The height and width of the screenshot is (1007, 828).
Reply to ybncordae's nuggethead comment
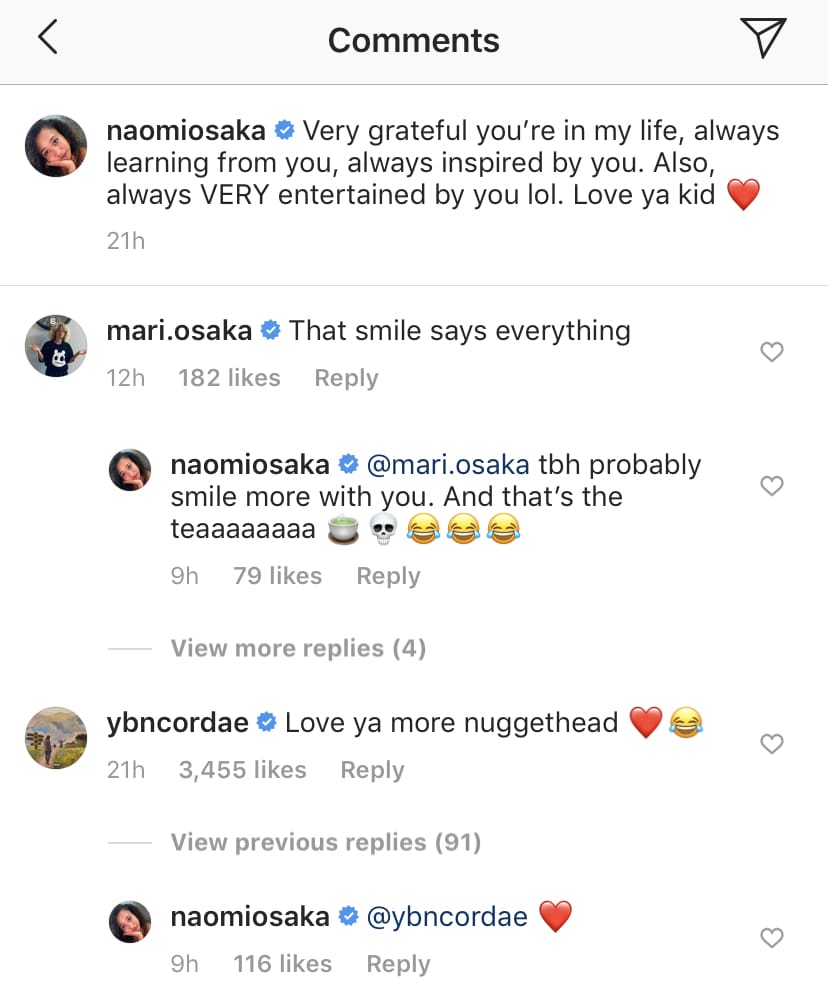(x=372, y=770)
